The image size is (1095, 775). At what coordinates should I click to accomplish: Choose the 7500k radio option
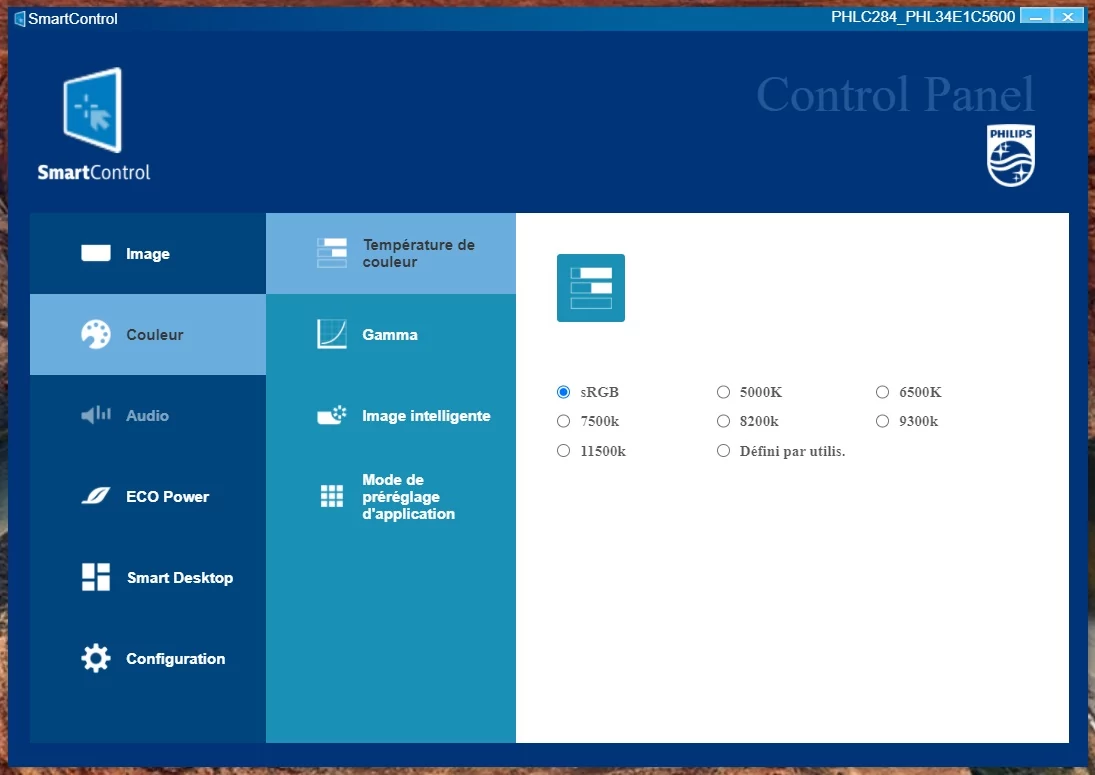click(564, 421)
